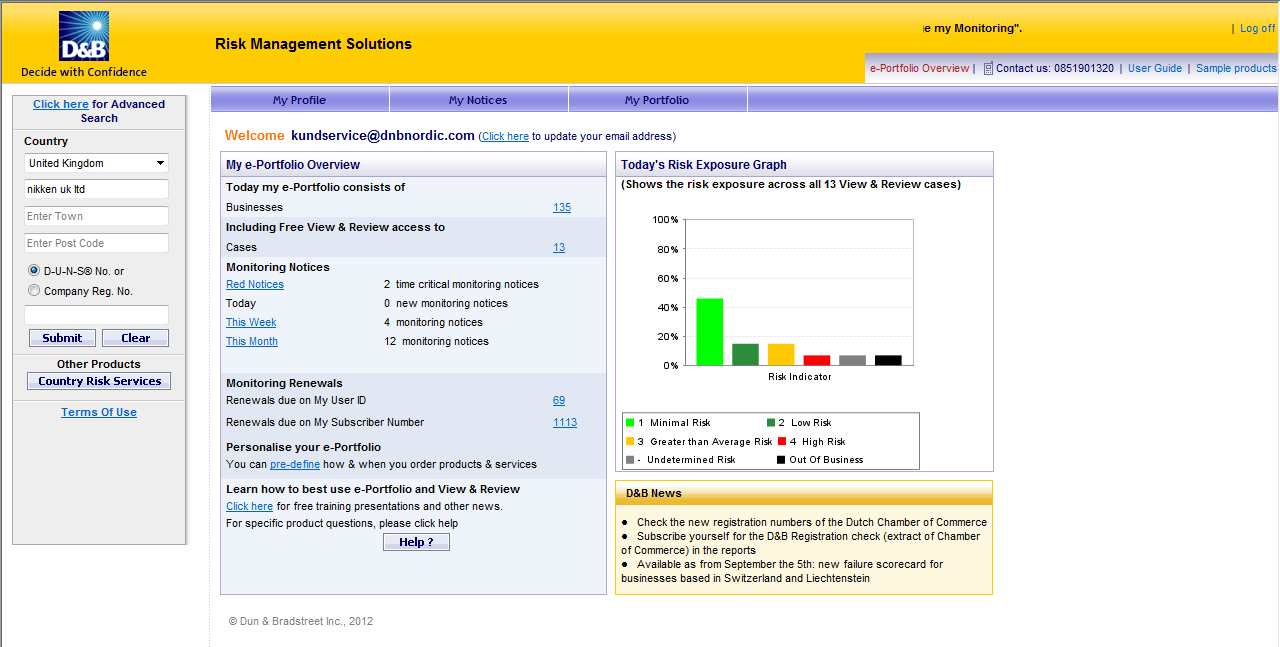The height and width of the screenshot is (647, 1280).
Task: Click 'Contact us: 0851901320' text
Action: click(x=1055, y=68)
